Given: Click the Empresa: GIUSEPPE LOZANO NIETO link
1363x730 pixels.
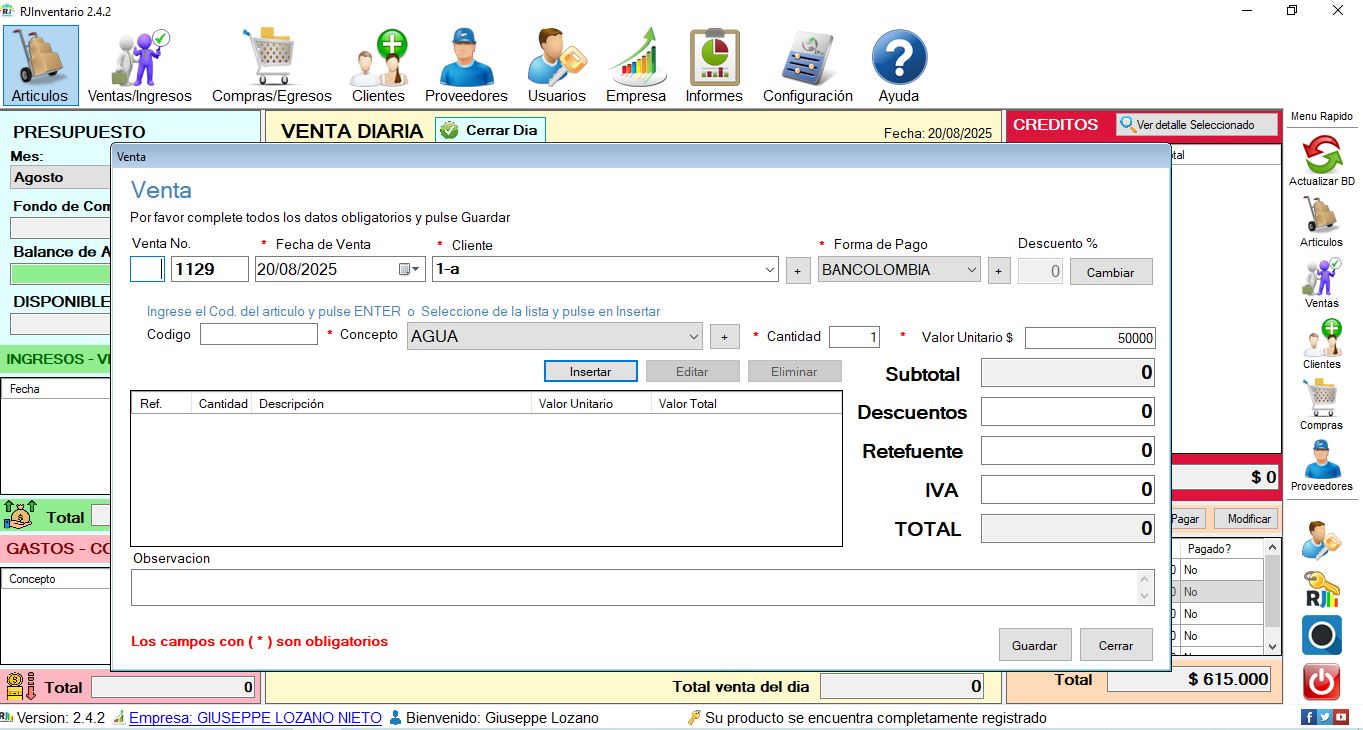Looking at the screenshot, I should pos(255,718).
